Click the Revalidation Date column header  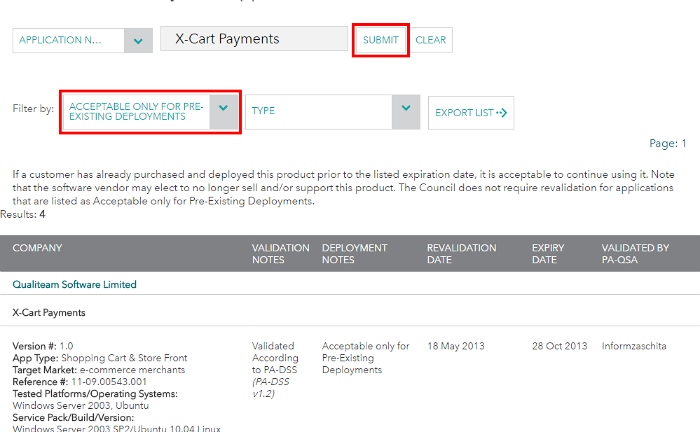pyautogui.click(x=461, y=253)
